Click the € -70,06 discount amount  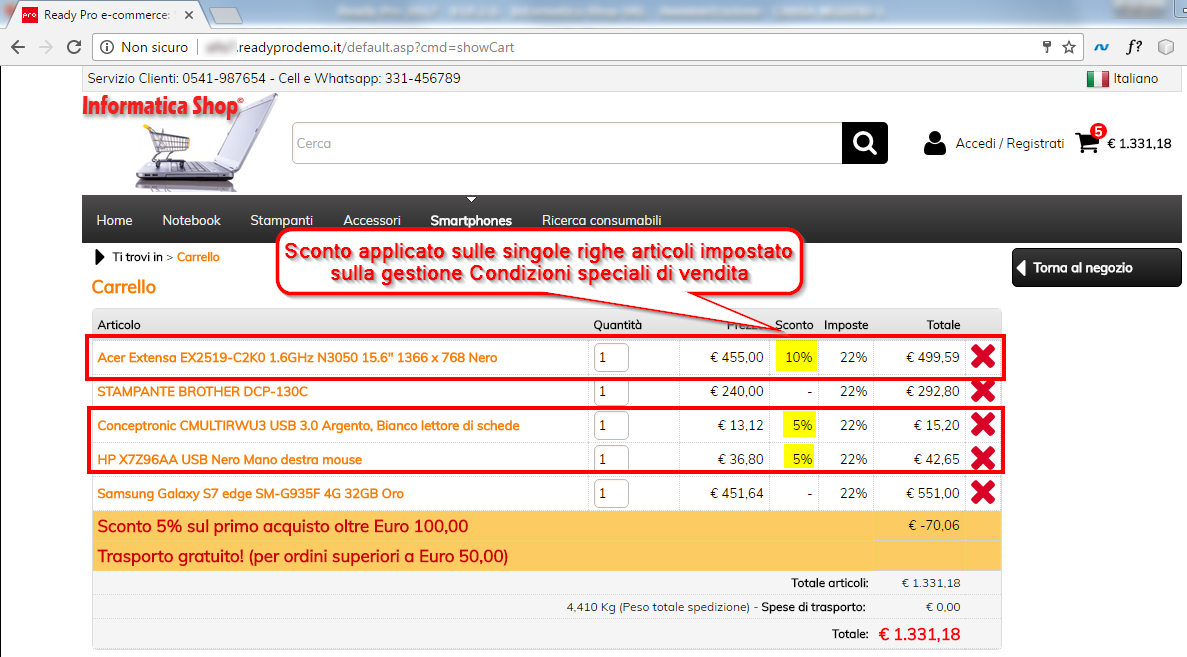[933, 525]
